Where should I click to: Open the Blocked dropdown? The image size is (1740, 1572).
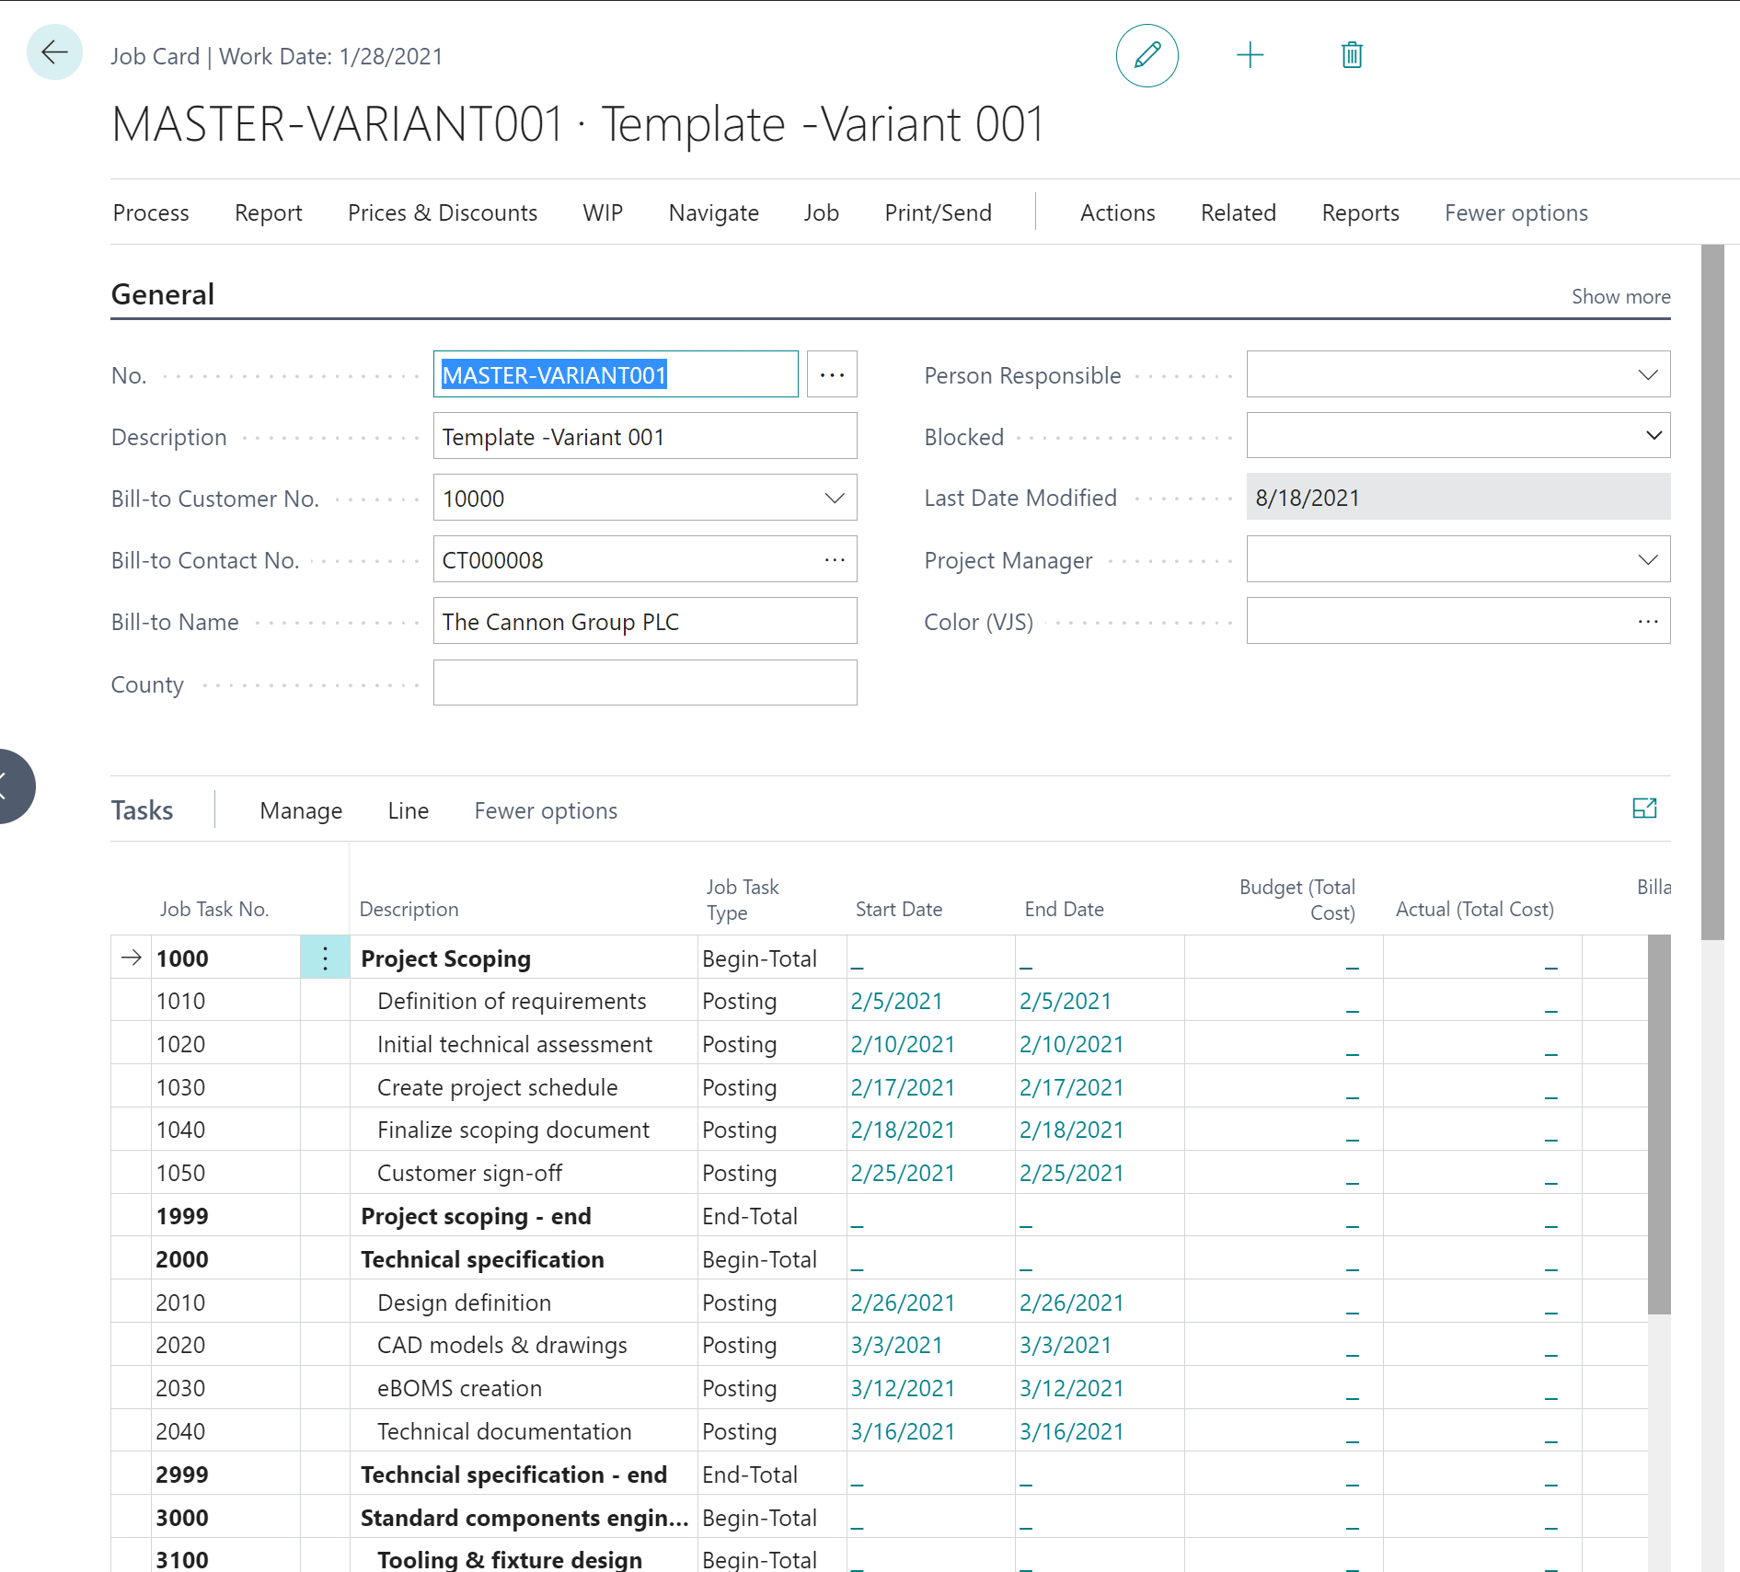coord(1652,436)
